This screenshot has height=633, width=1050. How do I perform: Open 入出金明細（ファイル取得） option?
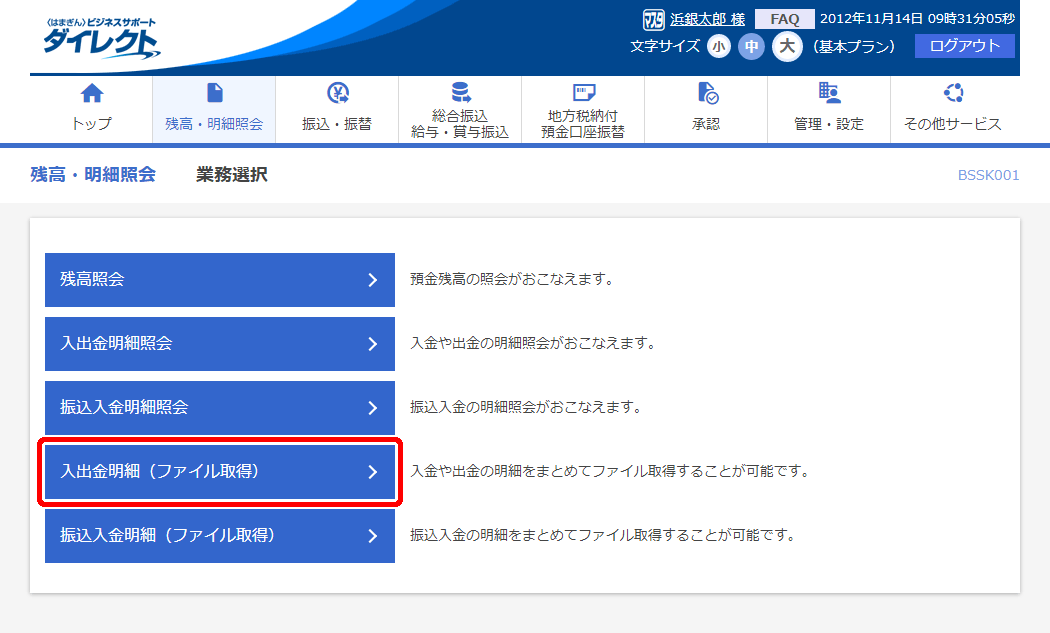220,471
